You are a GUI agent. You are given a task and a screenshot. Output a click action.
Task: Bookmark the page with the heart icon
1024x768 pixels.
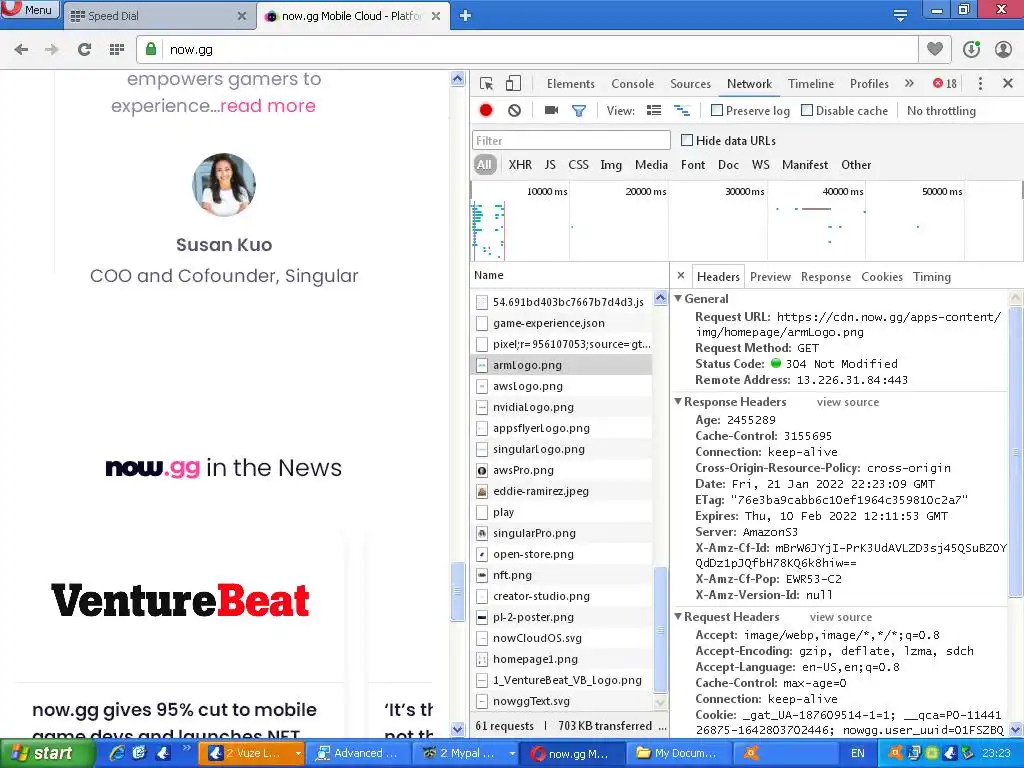click(x=935, y=49)
